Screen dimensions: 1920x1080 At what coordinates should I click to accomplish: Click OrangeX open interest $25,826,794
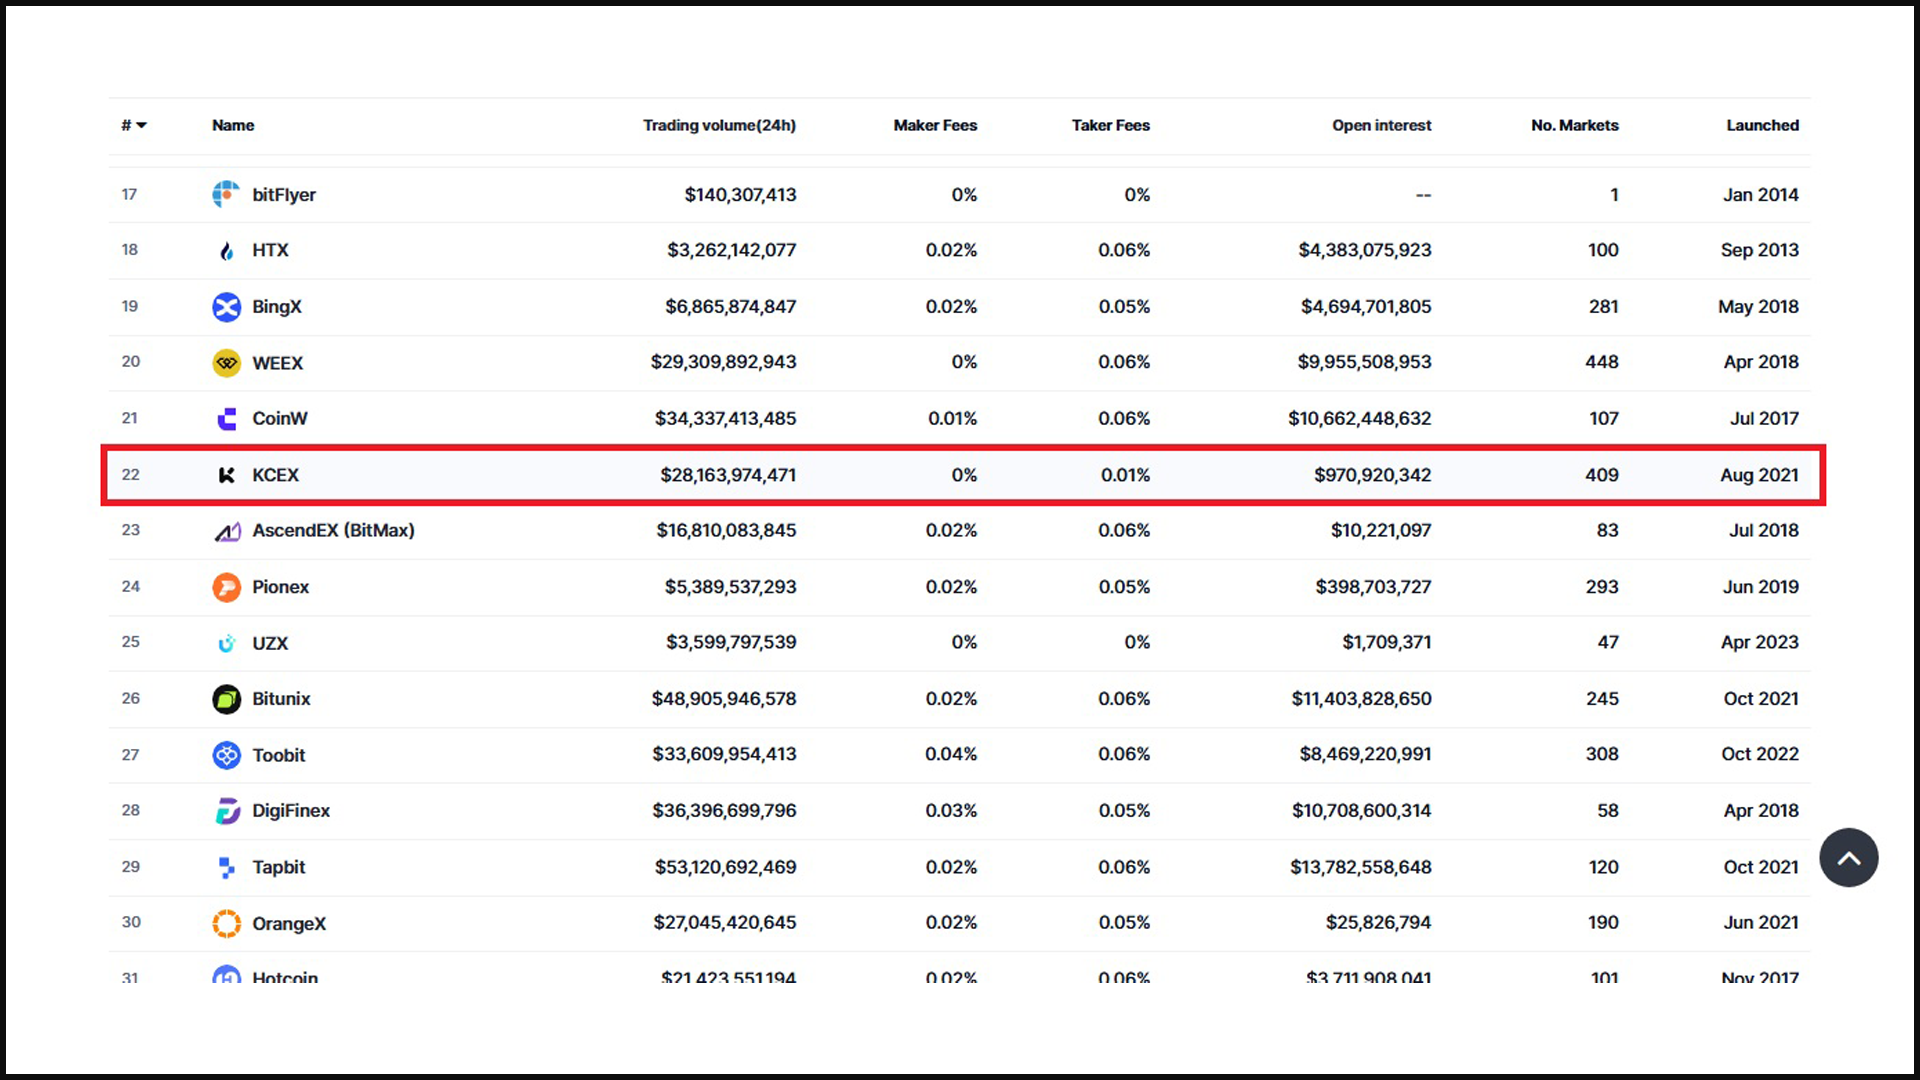[x=1378, y=922]
